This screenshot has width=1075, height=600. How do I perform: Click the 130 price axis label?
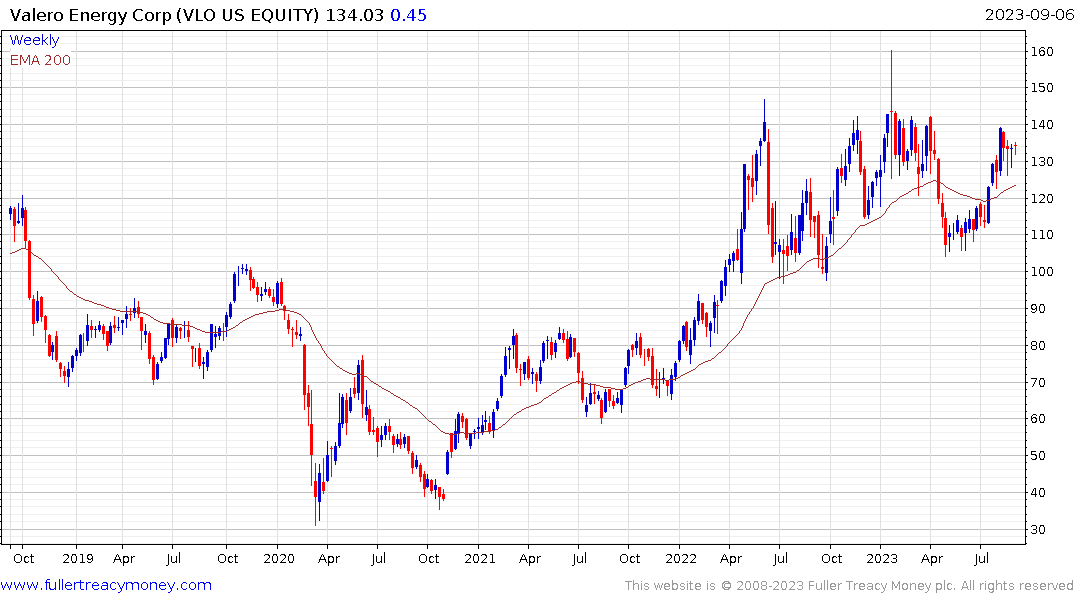click(x=1041, y=162)
